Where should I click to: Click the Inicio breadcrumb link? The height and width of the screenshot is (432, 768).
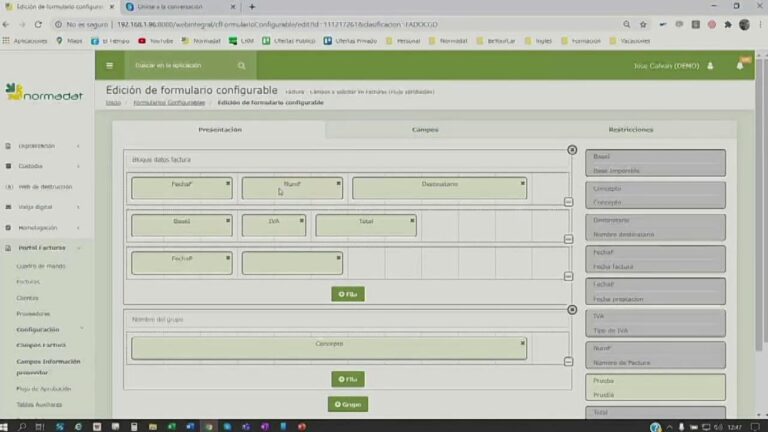(x=113, y=102)
